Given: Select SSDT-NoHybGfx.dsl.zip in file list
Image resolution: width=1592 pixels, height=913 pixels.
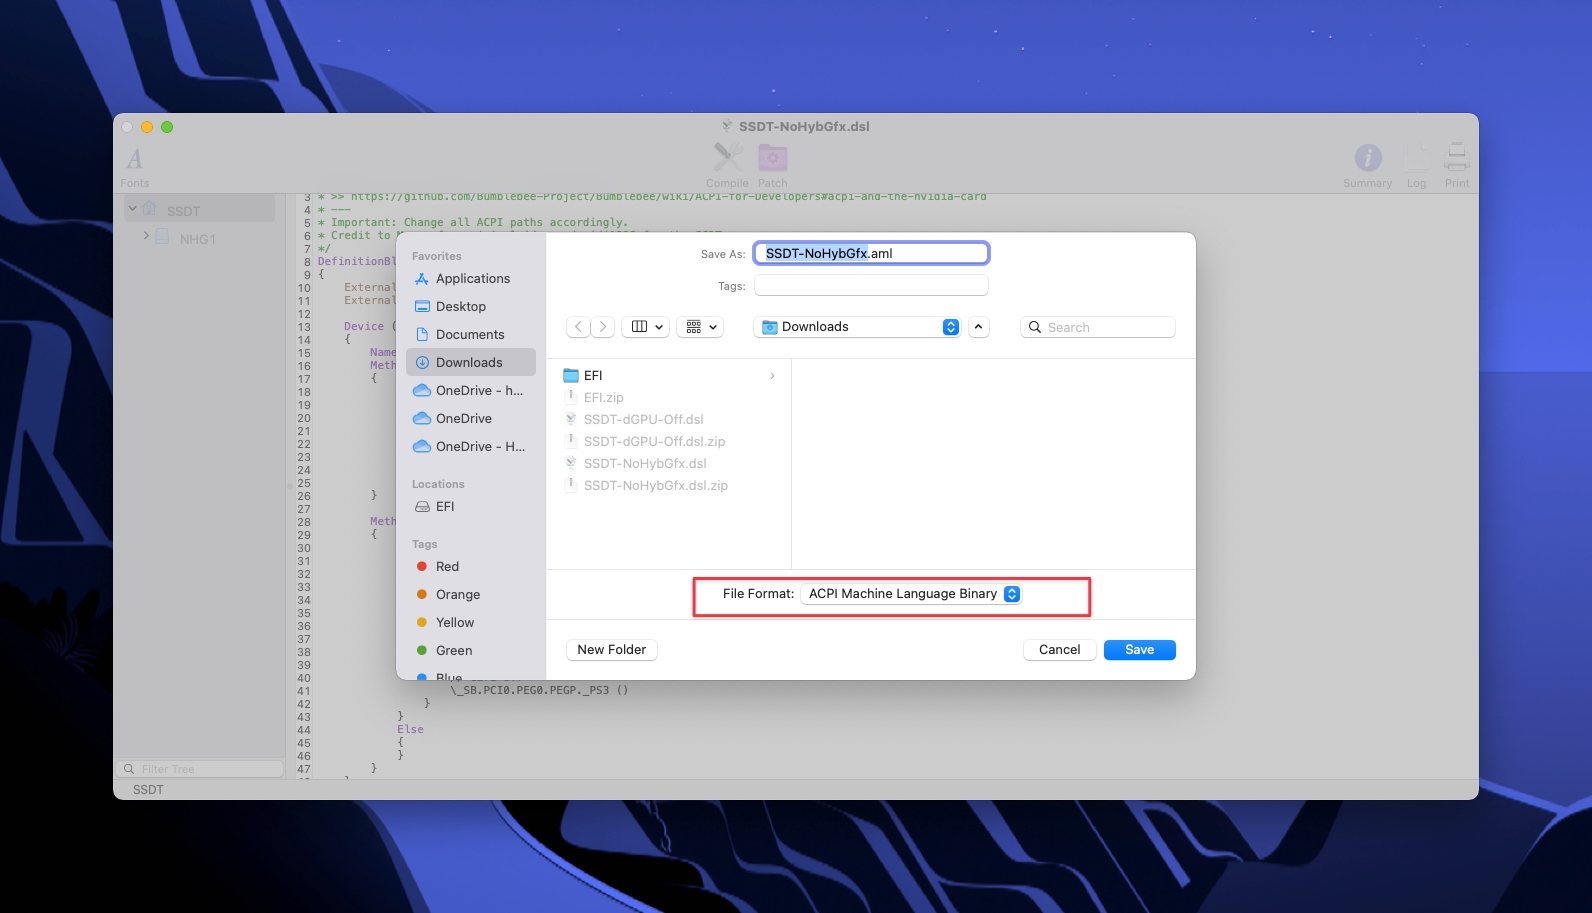Looking at the screenshot, I should 669,486.
